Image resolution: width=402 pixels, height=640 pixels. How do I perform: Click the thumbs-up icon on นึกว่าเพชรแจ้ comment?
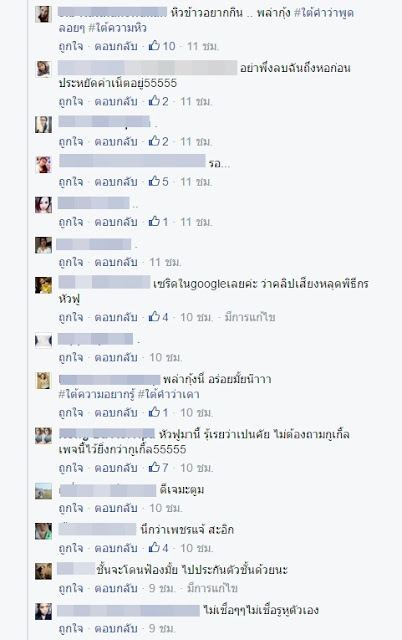click(x=154, y=547)
